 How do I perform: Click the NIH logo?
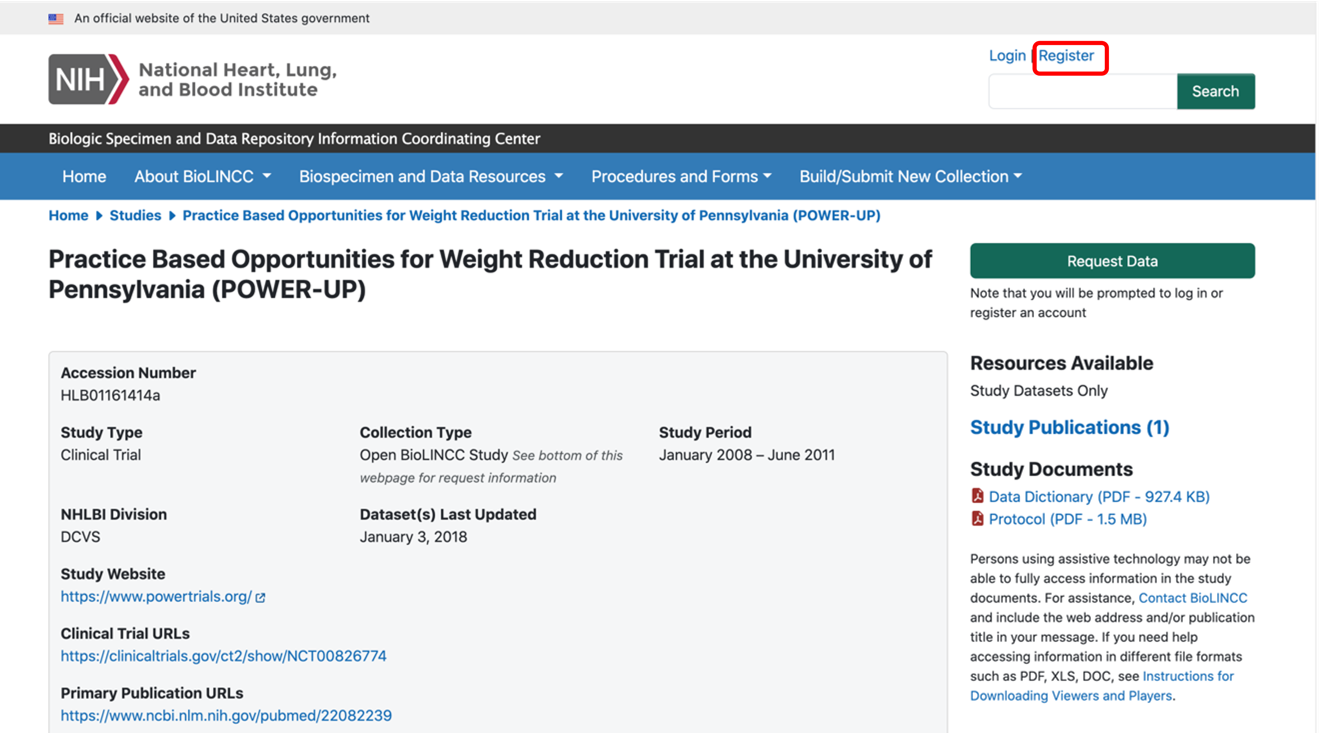89,79
